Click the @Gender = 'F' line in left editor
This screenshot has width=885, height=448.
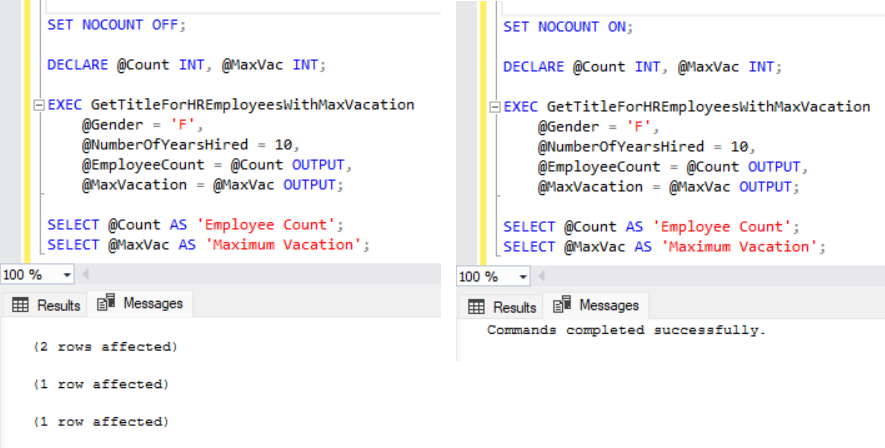click(141, 124)
